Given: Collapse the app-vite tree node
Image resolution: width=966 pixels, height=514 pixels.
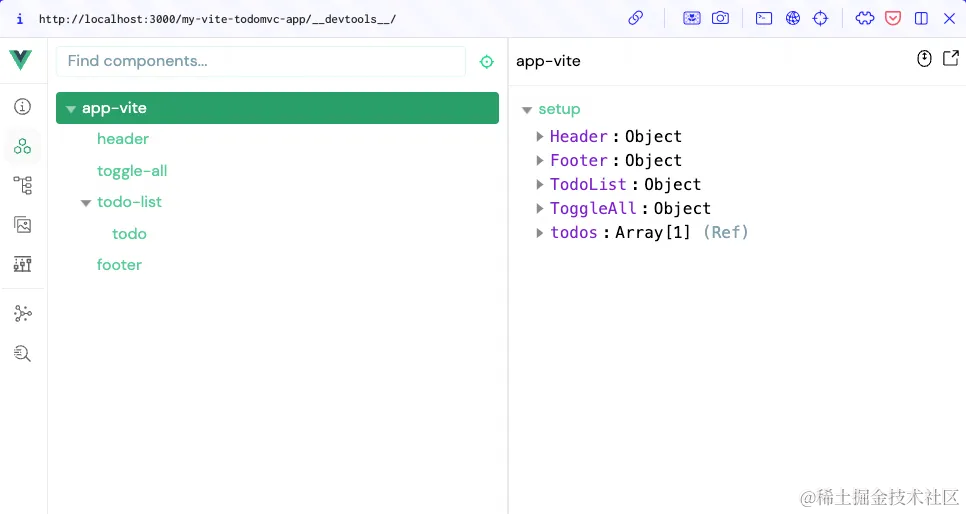Looking at the screenshot, I should tap(71, 109).
